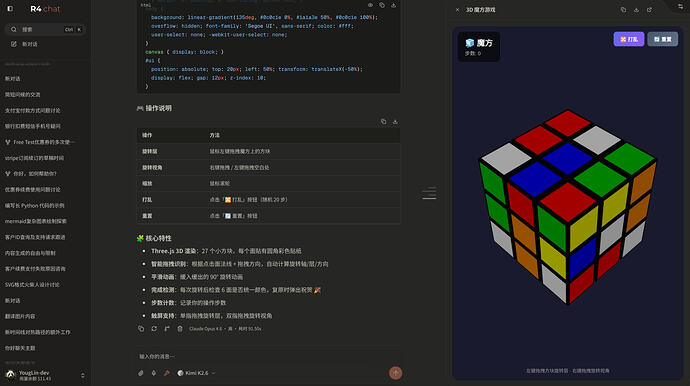Viewport: 690px width, 386px height.
Task: Send the message with the orange arrow button
Action: click(396, 373)
